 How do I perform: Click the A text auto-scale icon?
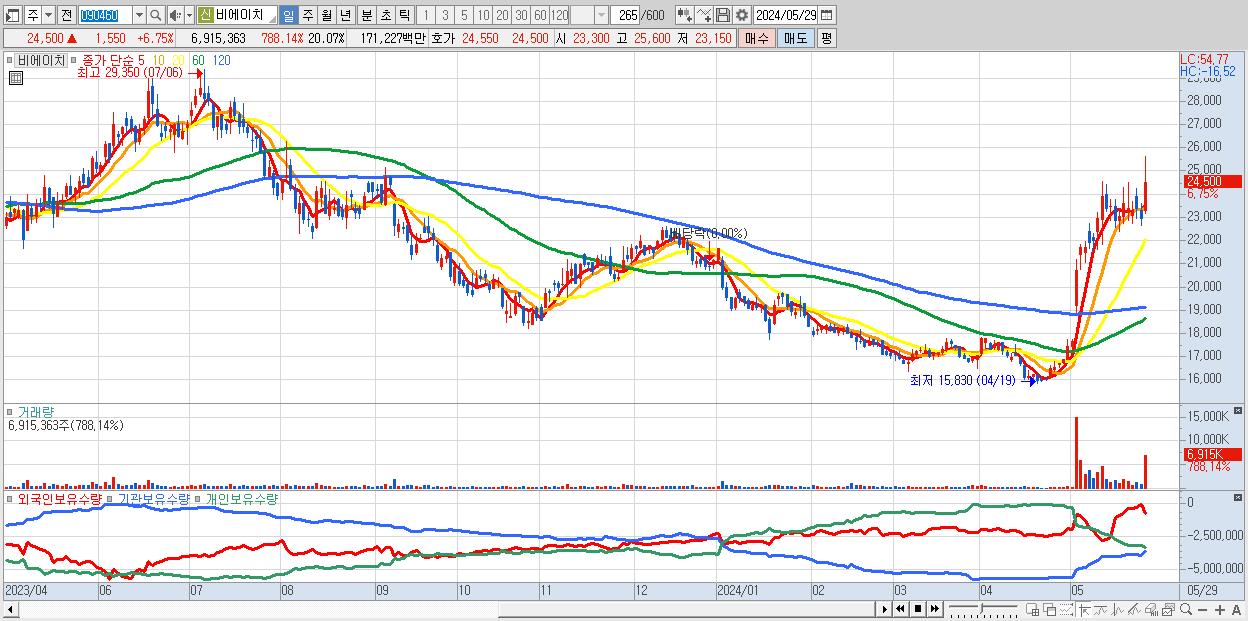pos(1236,610)
